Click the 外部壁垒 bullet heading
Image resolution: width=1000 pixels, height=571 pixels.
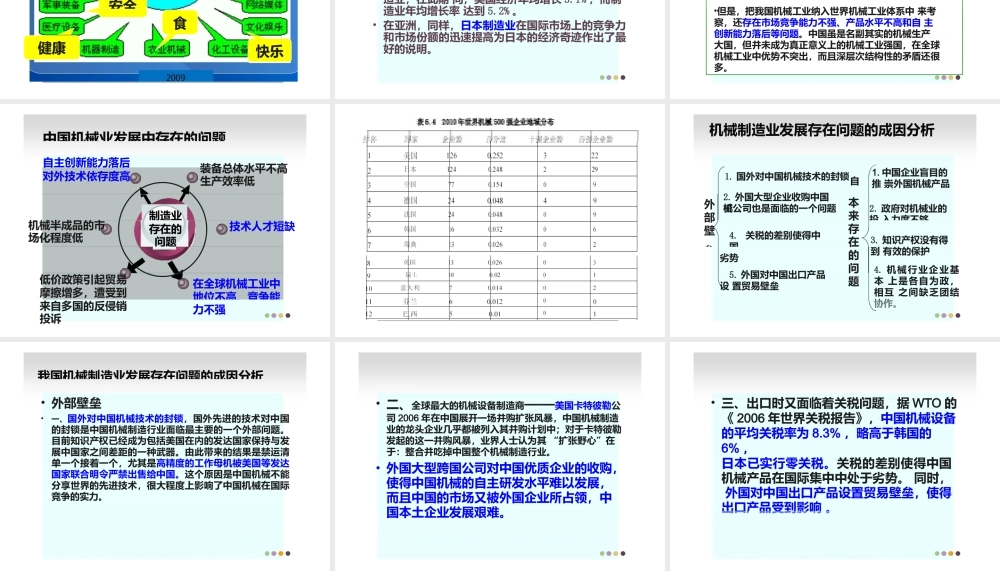coord(76,403)
